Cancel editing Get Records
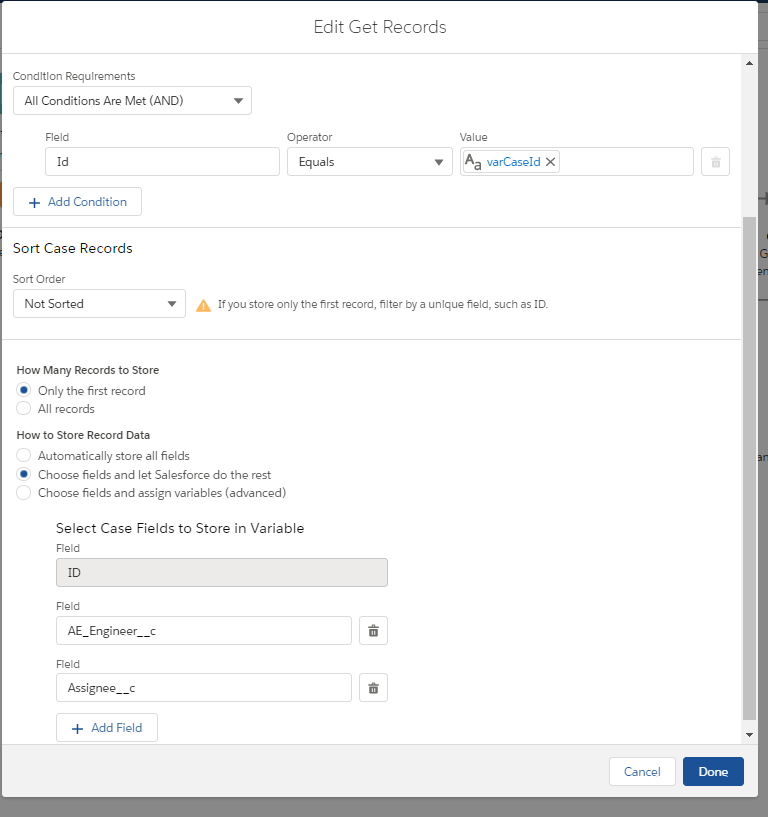Image resolution: width=768 pixels, height=817 pixels. pos(641,772)
